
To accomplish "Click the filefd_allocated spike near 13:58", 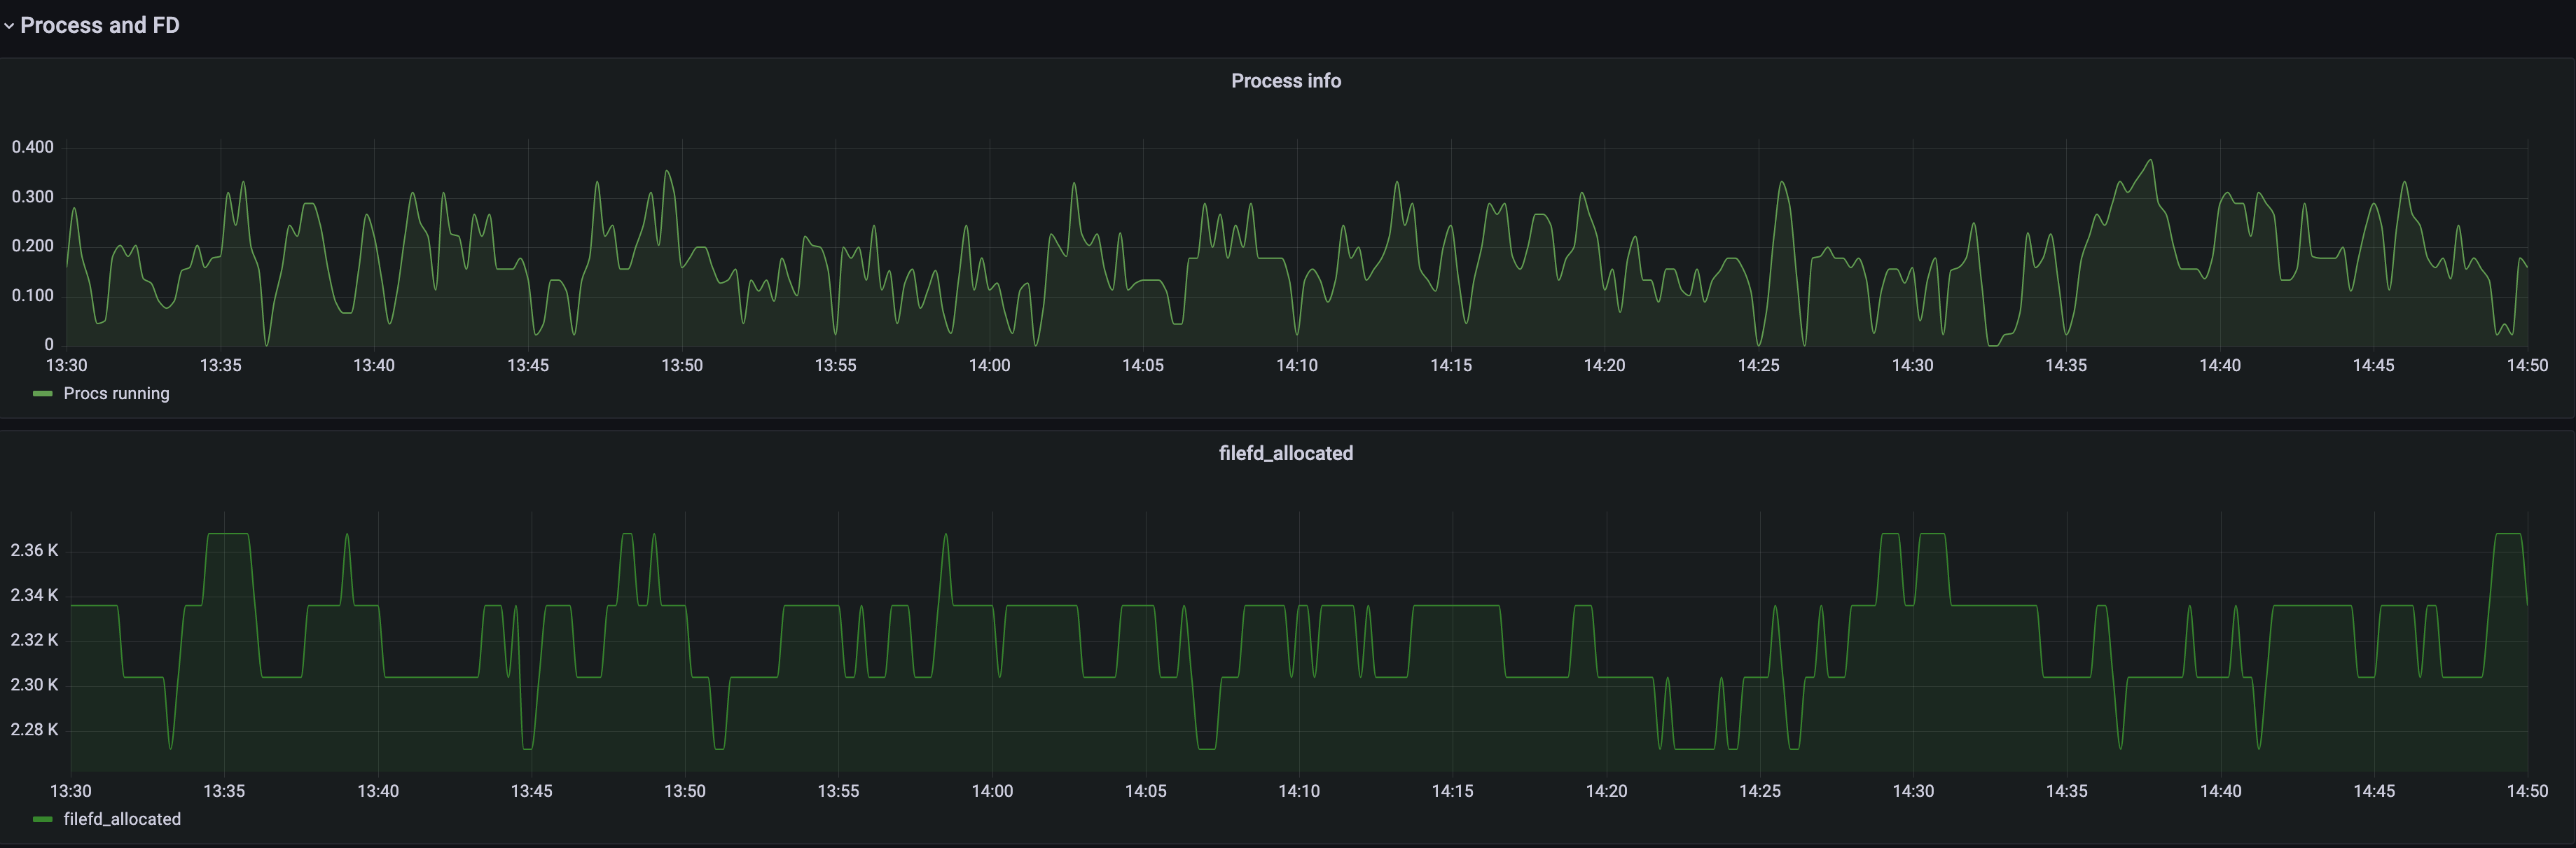I will (x=945, y=535).
